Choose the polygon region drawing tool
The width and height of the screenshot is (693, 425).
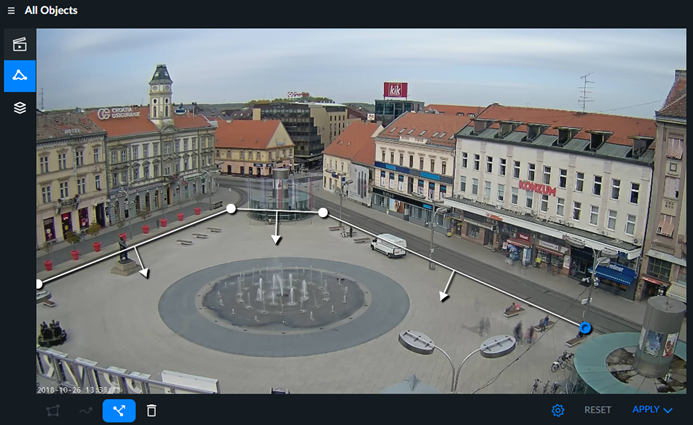tap(53, 411)
